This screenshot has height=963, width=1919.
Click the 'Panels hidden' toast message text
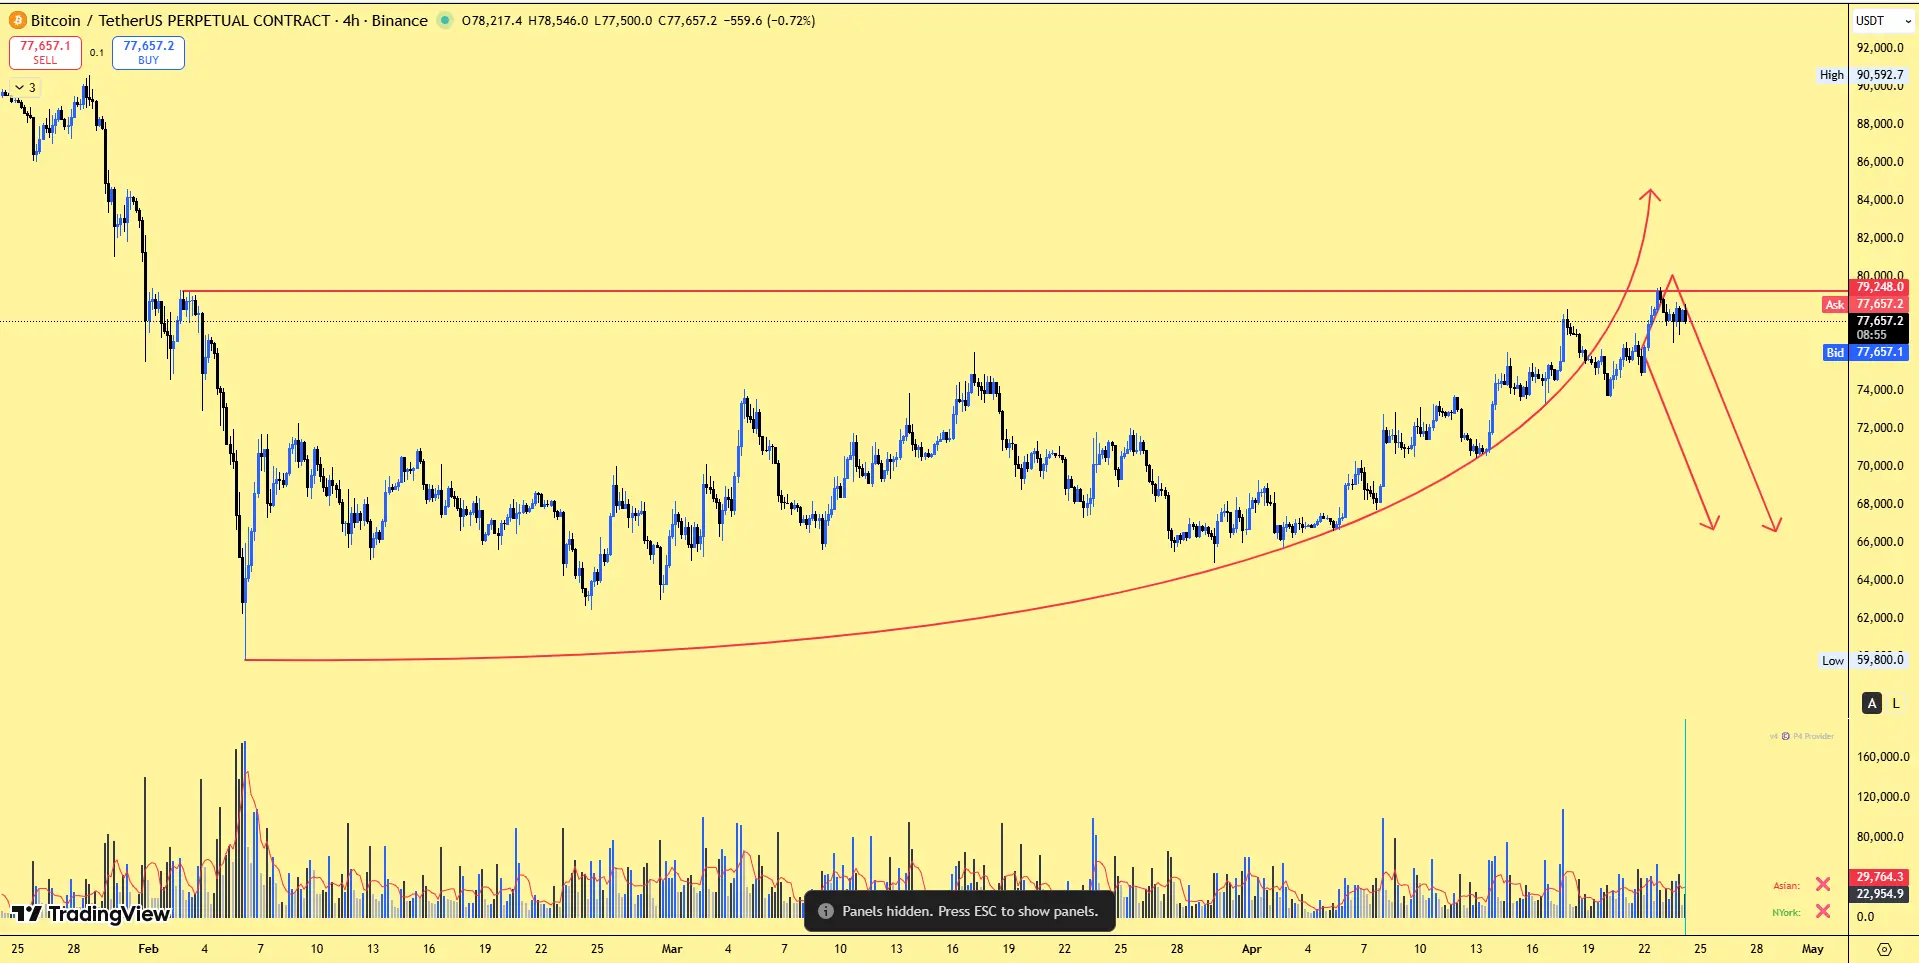point(970,911)
